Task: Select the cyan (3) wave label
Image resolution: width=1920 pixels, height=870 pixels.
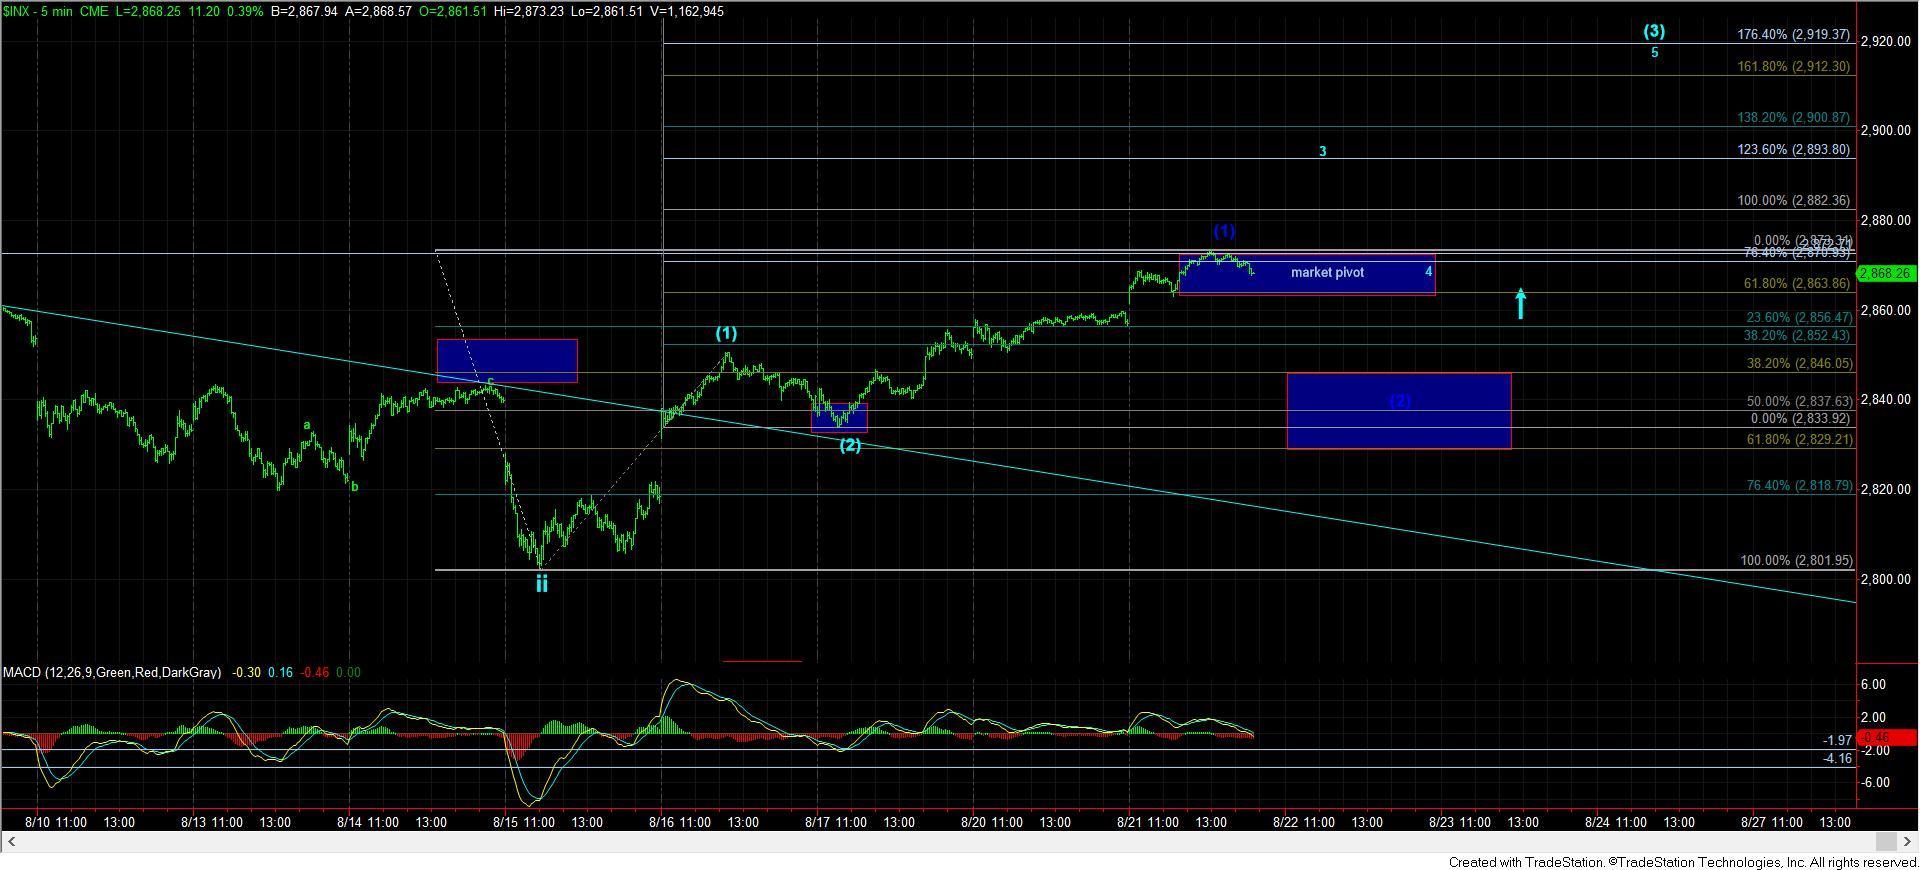Action: [1654, 31]
